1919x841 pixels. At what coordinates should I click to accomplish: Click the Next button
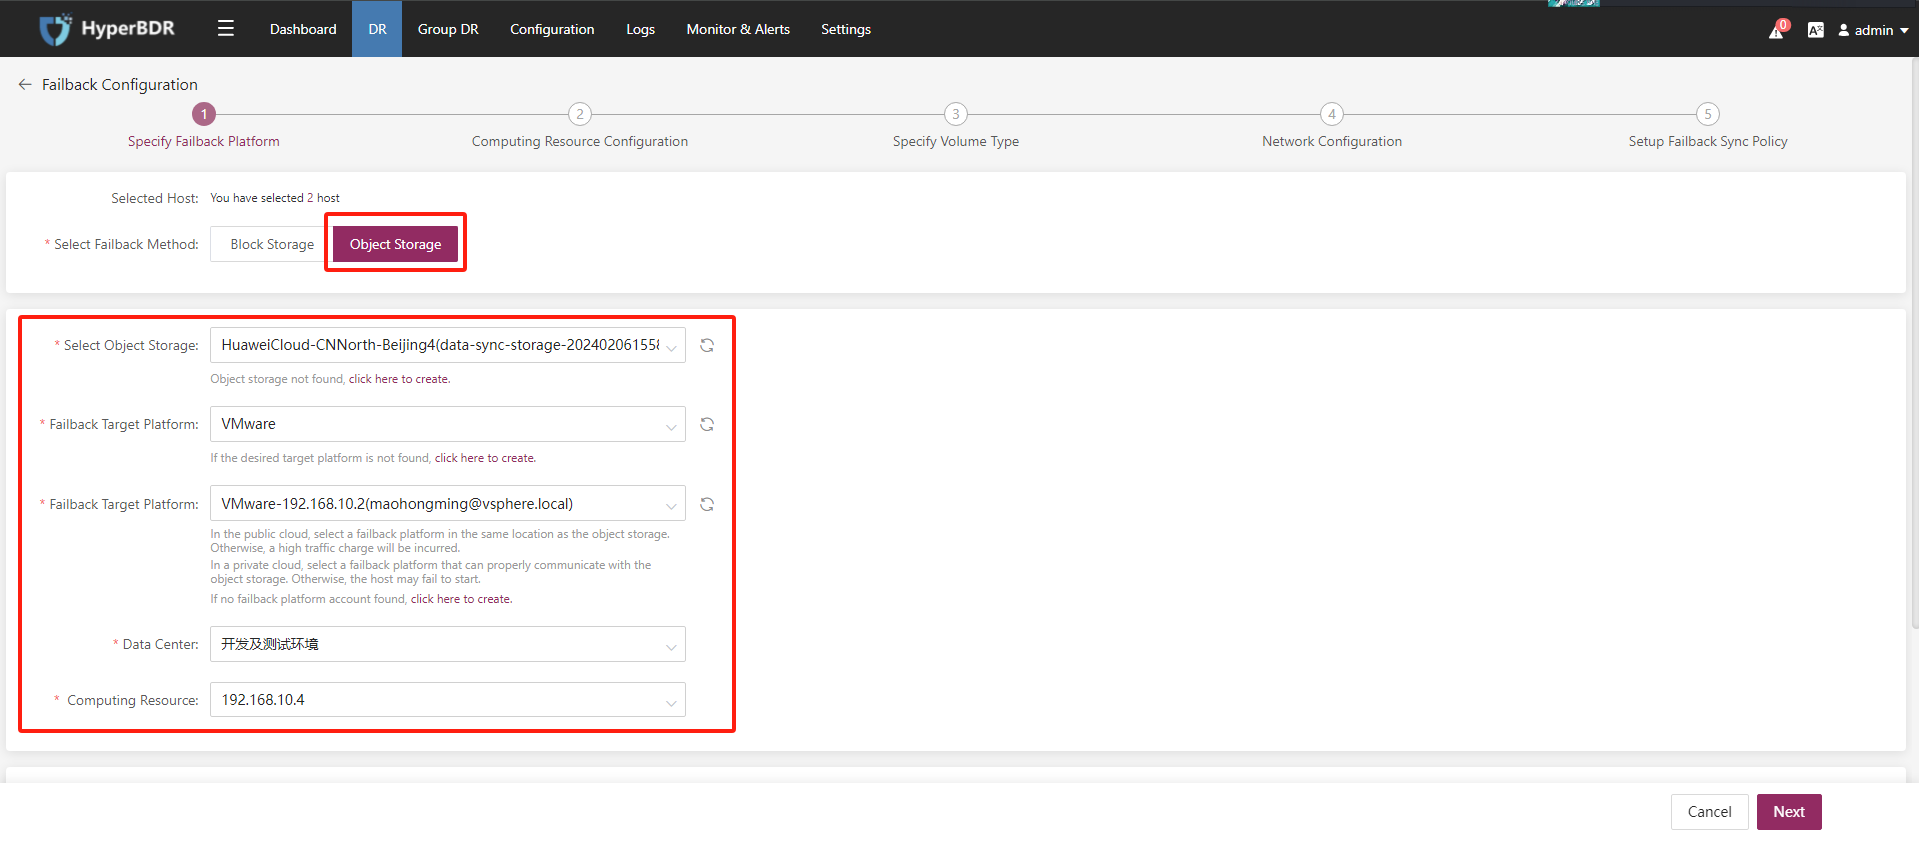(x=1789, y=812)
